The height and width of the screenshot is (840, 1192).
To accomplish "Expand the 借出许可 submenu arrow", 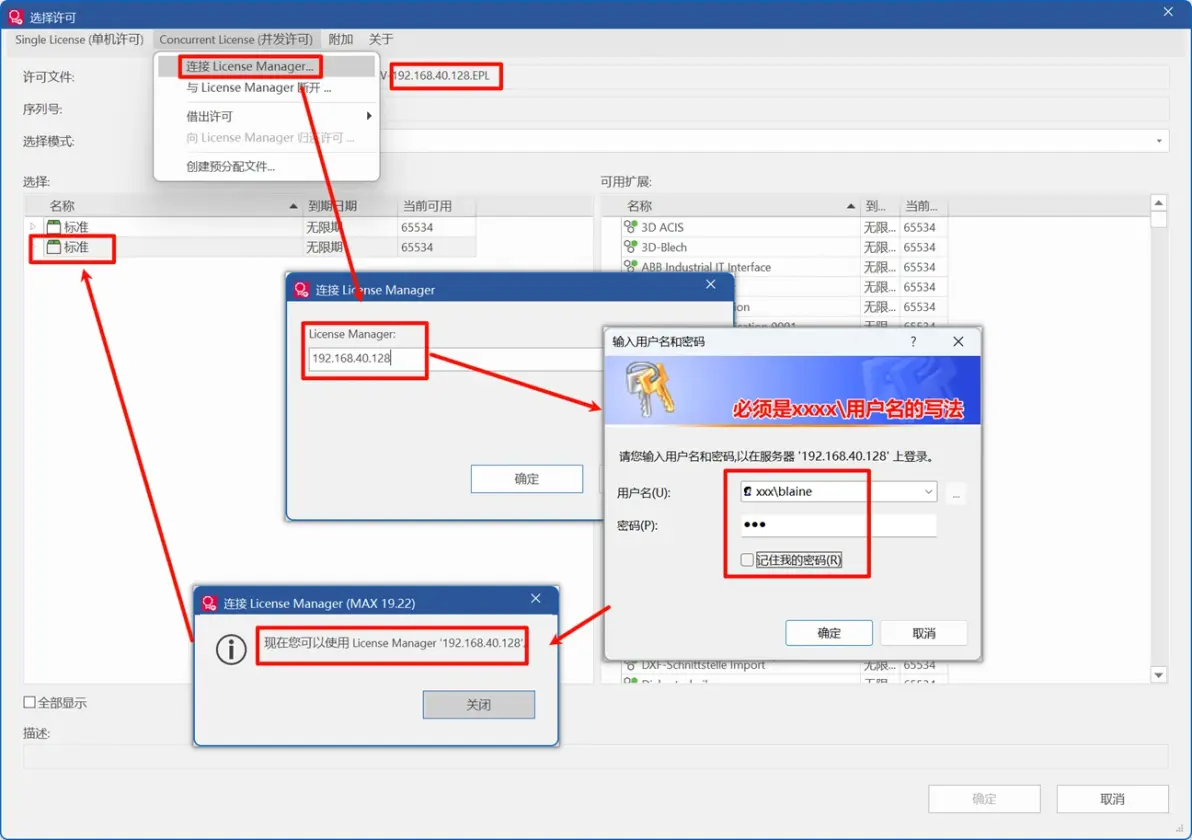I will pyautogui.click(x=369, y=116).
